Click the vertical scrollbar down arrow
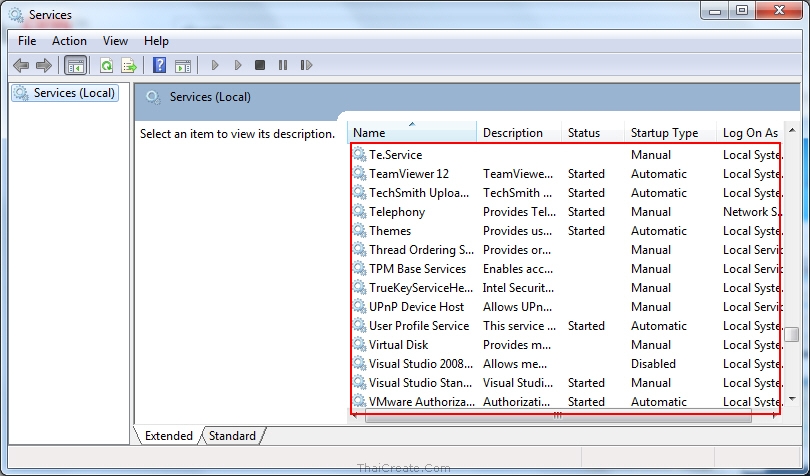810x476 pixels. tap(791, 399)
